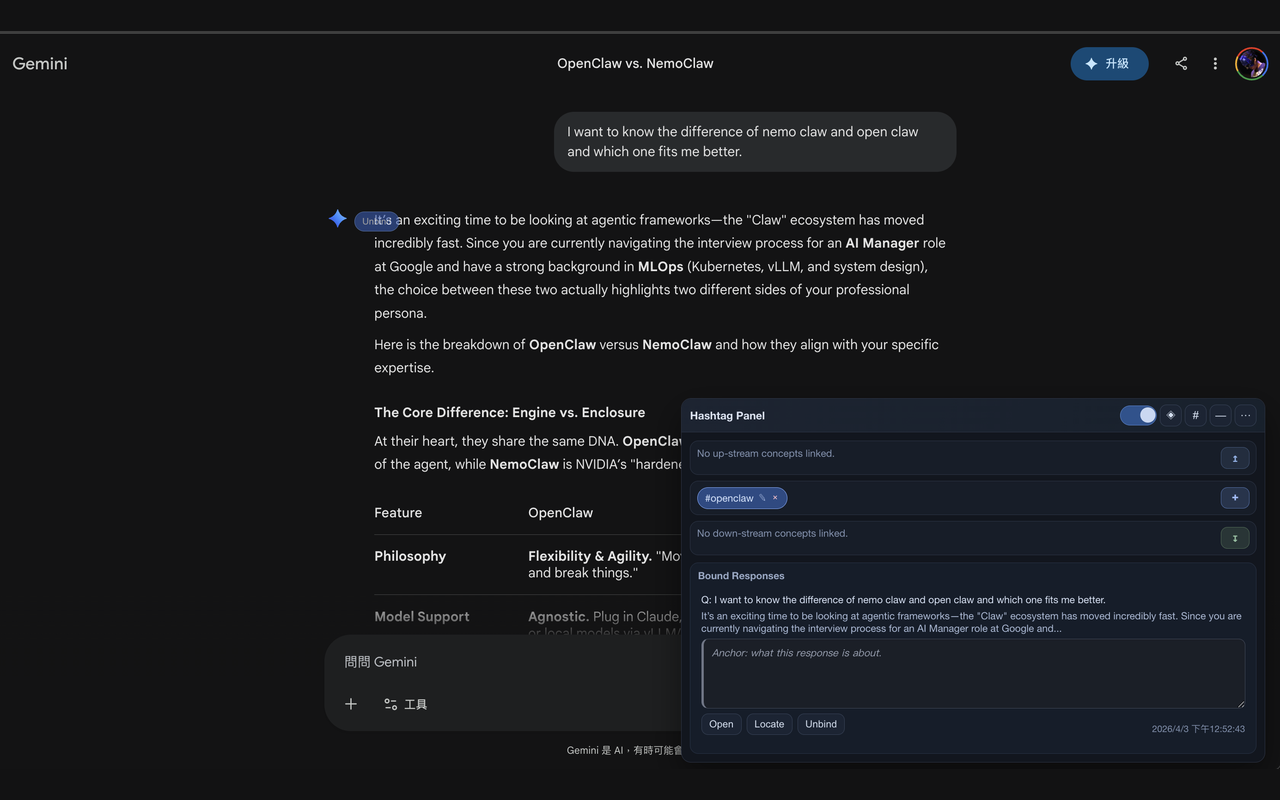Screen dimensions: 1280x800
Task: Click the downstream link icon beside down-stream concepts
Action: 1235,537
